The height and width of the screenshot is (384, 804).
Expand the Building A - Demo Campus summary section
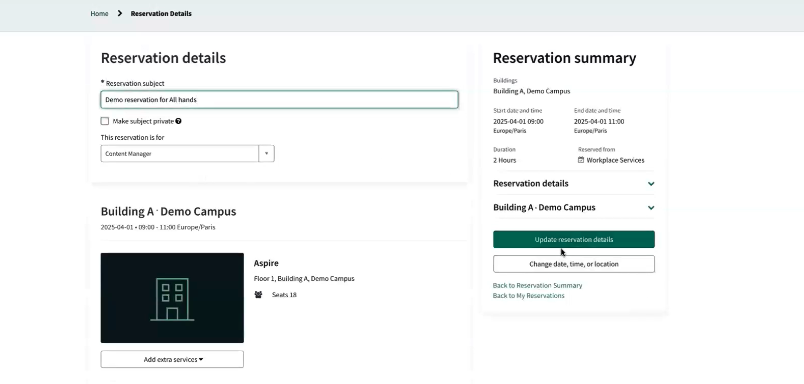[574, 208]
